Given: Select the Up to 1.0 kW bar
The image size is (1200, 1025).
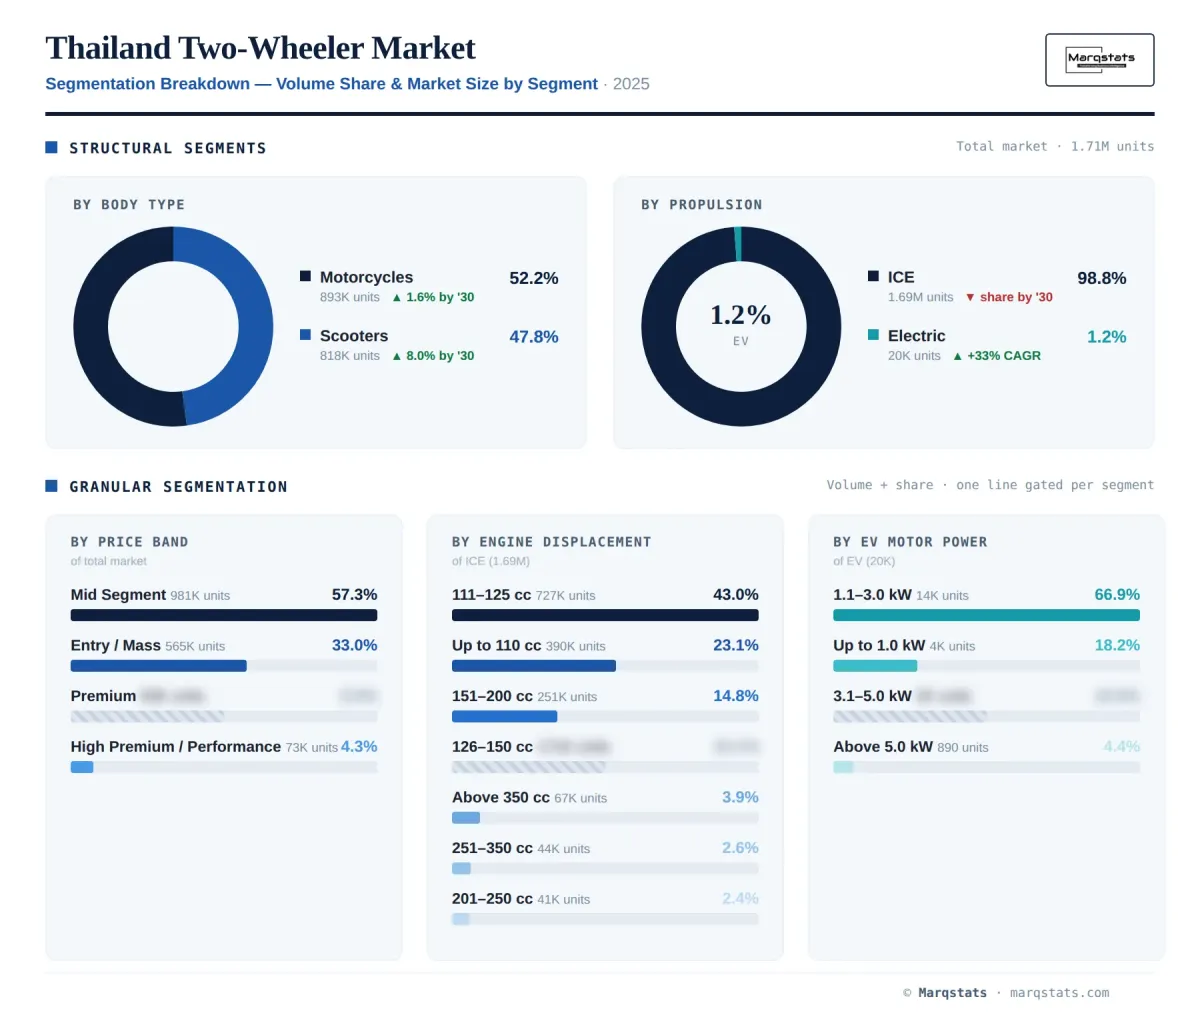Looking at the screenshot, I should tap(986, 666).
